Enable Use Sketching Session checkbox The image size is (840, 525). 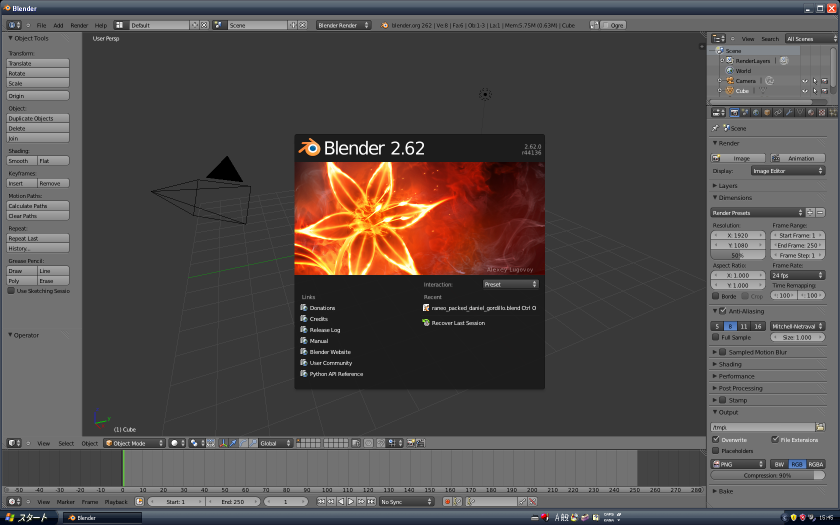pyautogui.click(x=11, y=290)
